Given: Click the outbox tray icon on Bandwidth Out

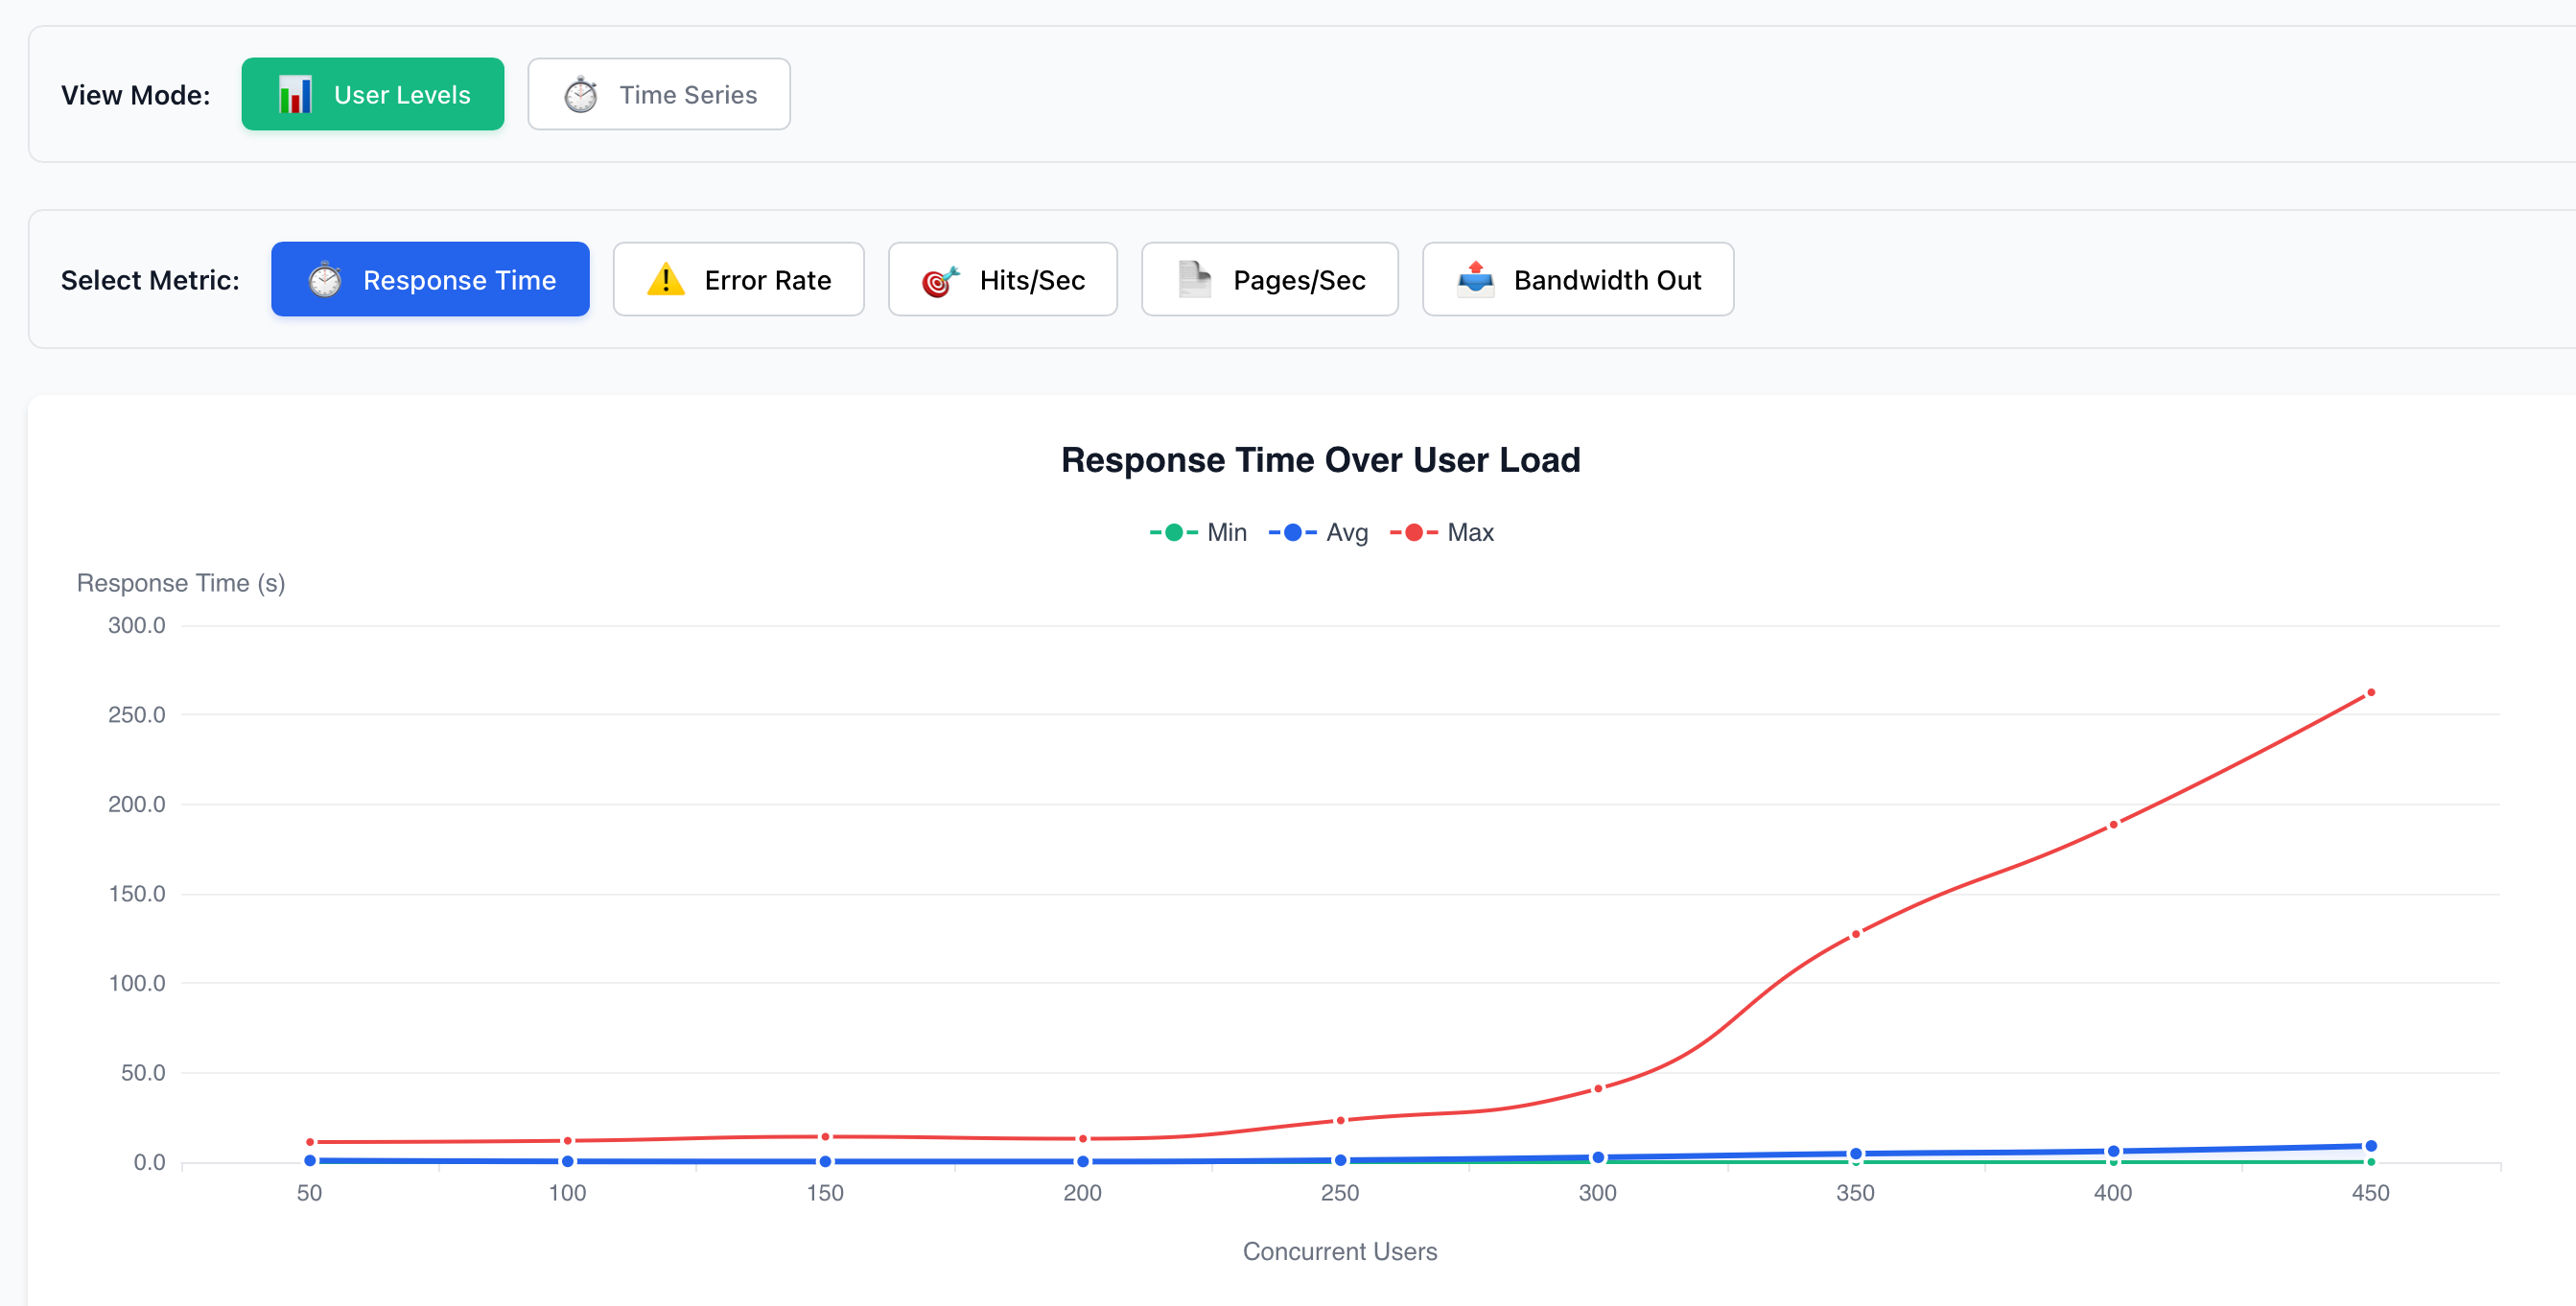Looking at the screenshot, I should point(1477,280).
